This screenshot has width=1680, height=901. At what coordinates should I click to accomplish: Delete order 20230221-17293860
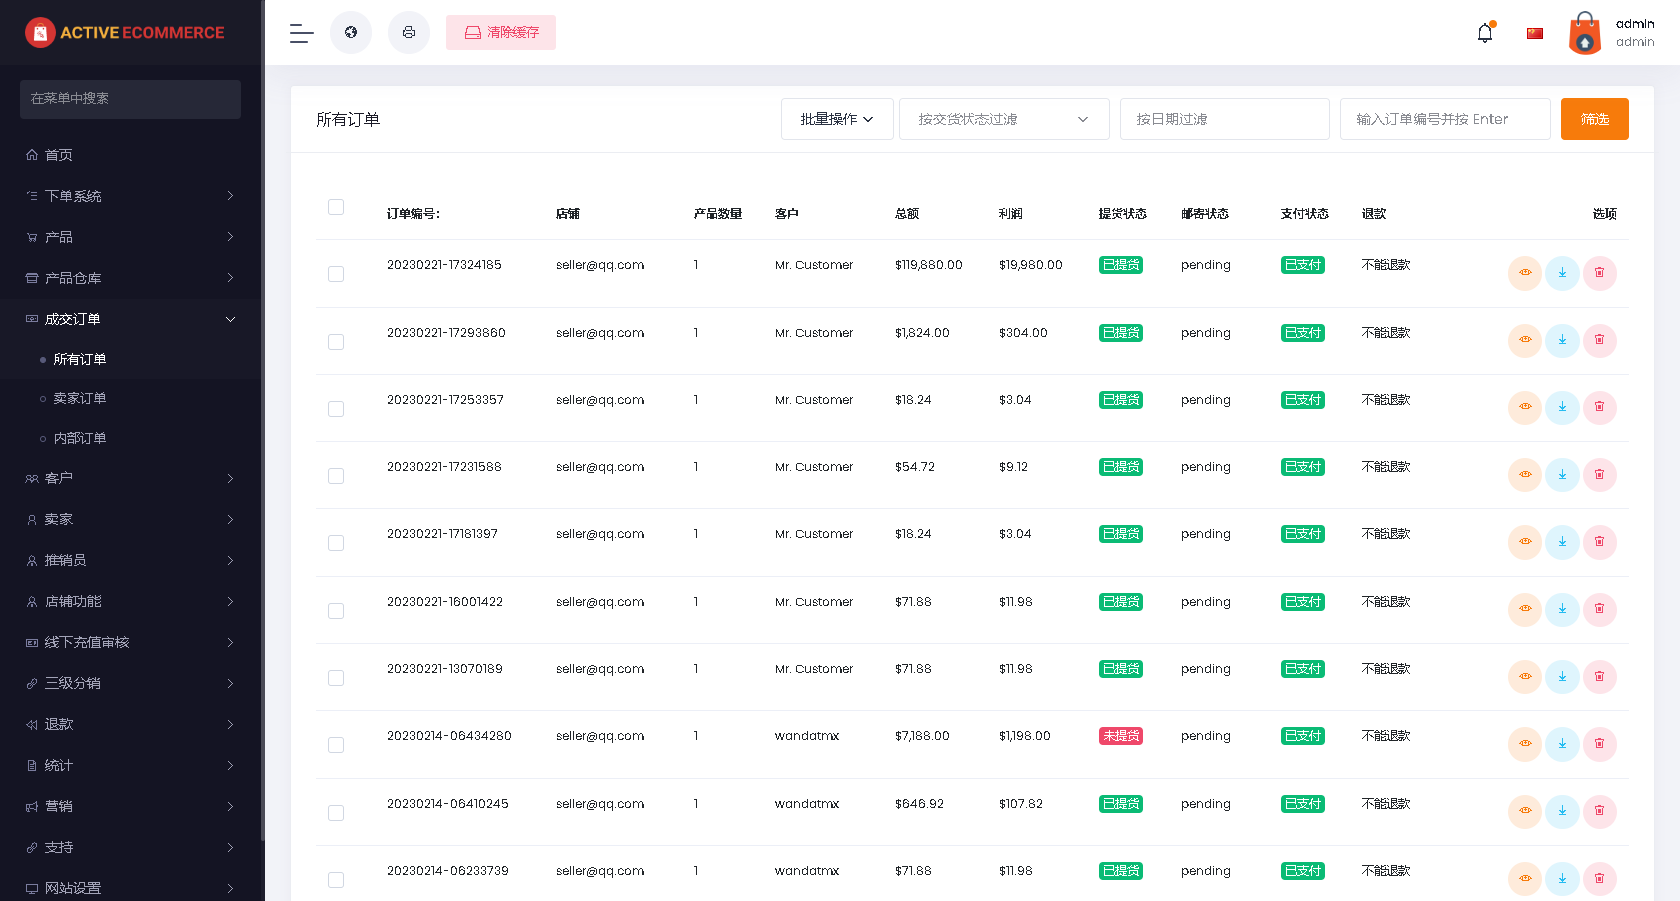[1599, 340]
